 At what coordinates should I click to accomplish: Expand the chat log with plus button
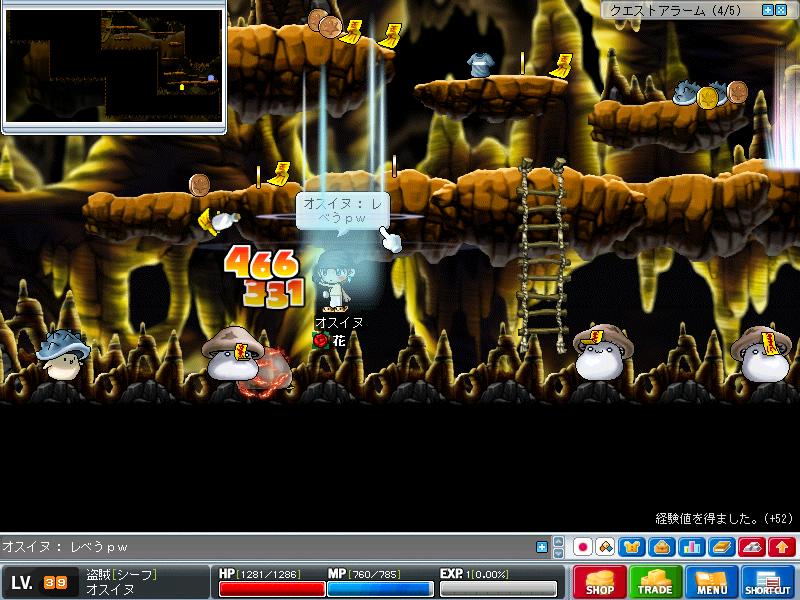[542, 547]
